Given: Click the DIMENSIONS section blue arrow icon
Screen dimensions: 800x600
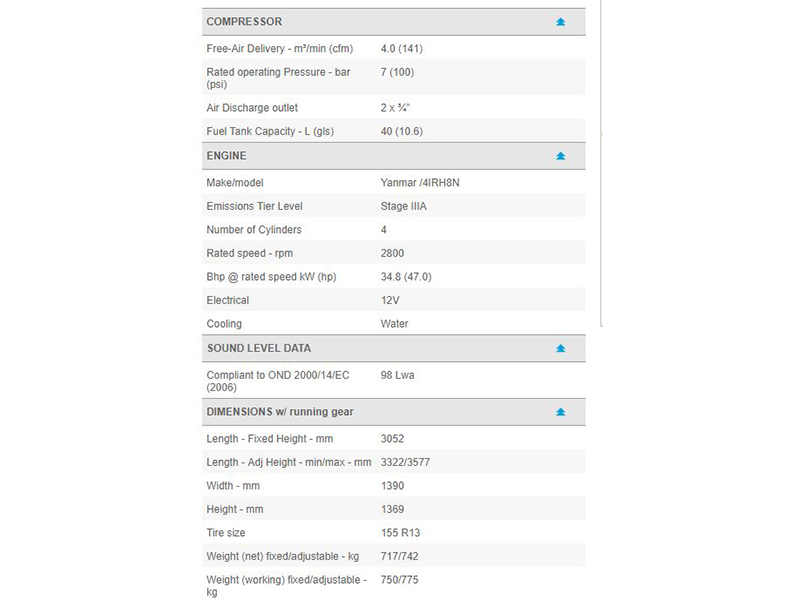Looking at the screenshot, I should pyautogui.click(x=560, y=412).
